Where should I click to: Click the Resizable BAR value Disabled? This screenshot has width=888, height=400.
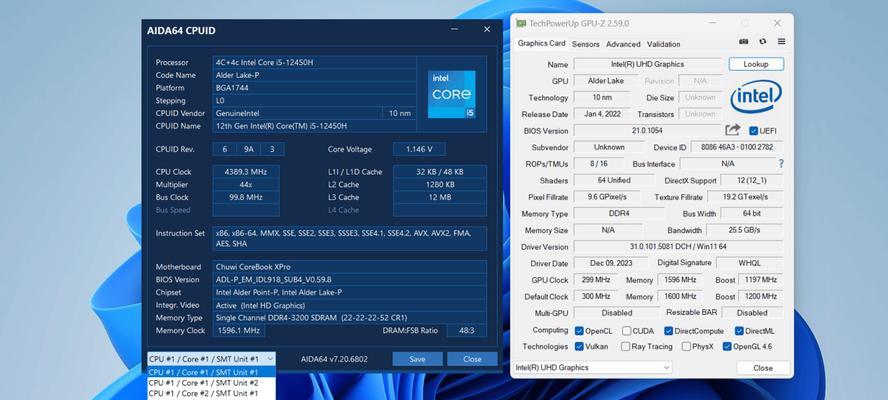(x=752, y=313)
